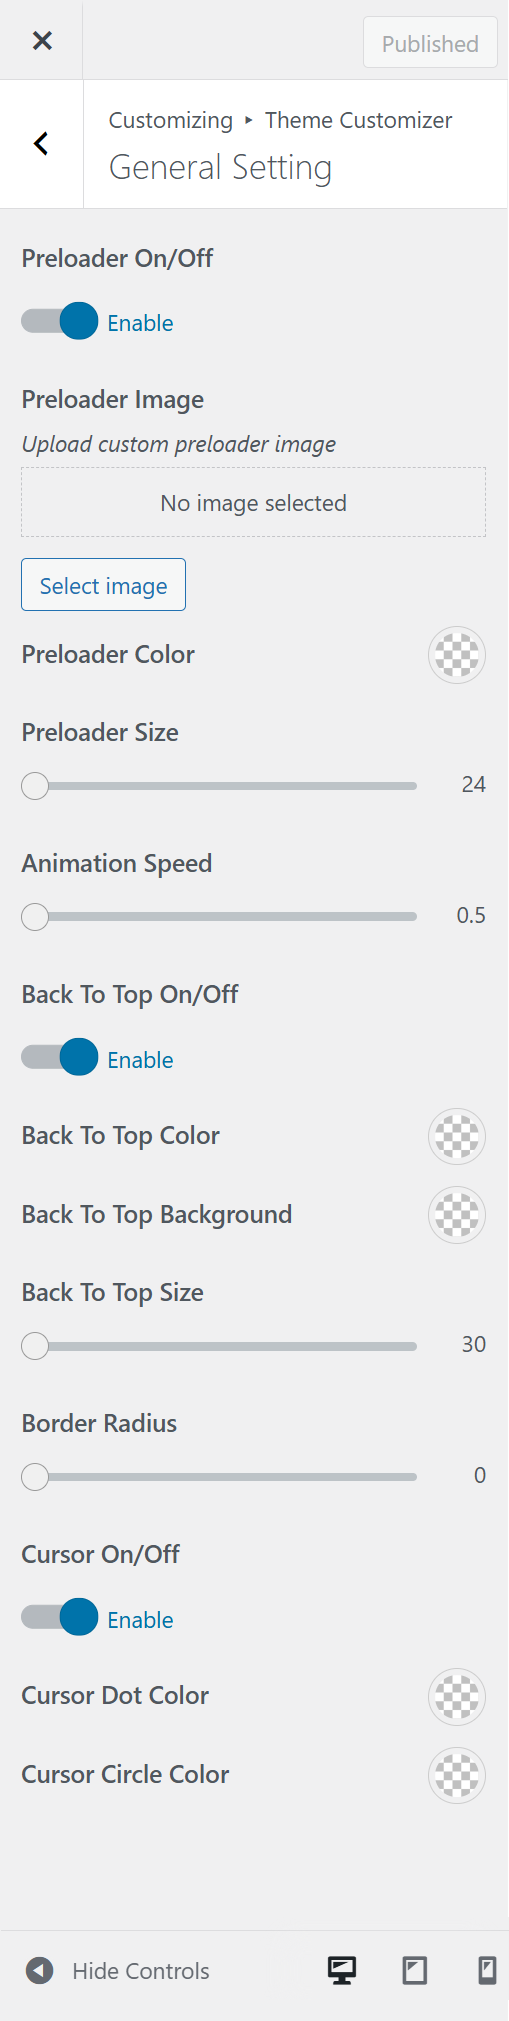Switch to desktop preview icon
The width and height of the screenshot is (509, 2021).
(x=342, y=1970)
